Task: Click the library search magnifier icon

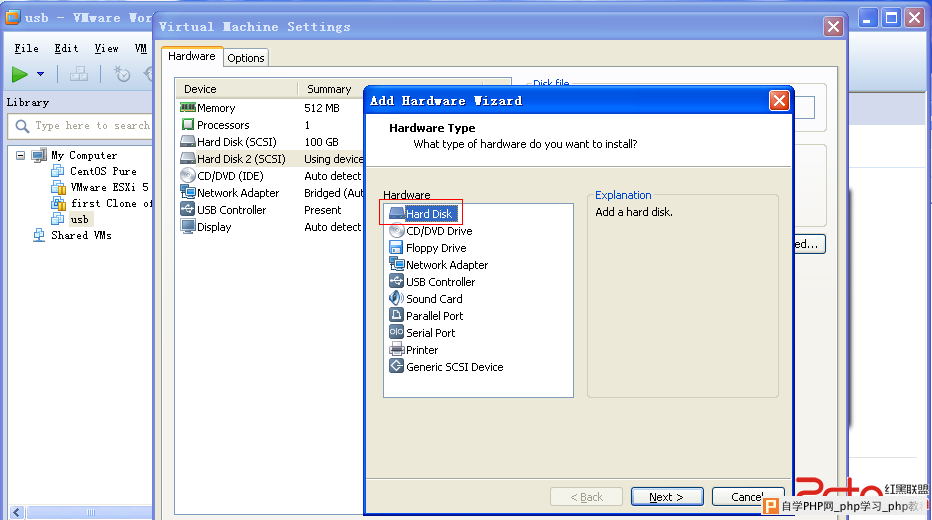Action: click(22, 126)
